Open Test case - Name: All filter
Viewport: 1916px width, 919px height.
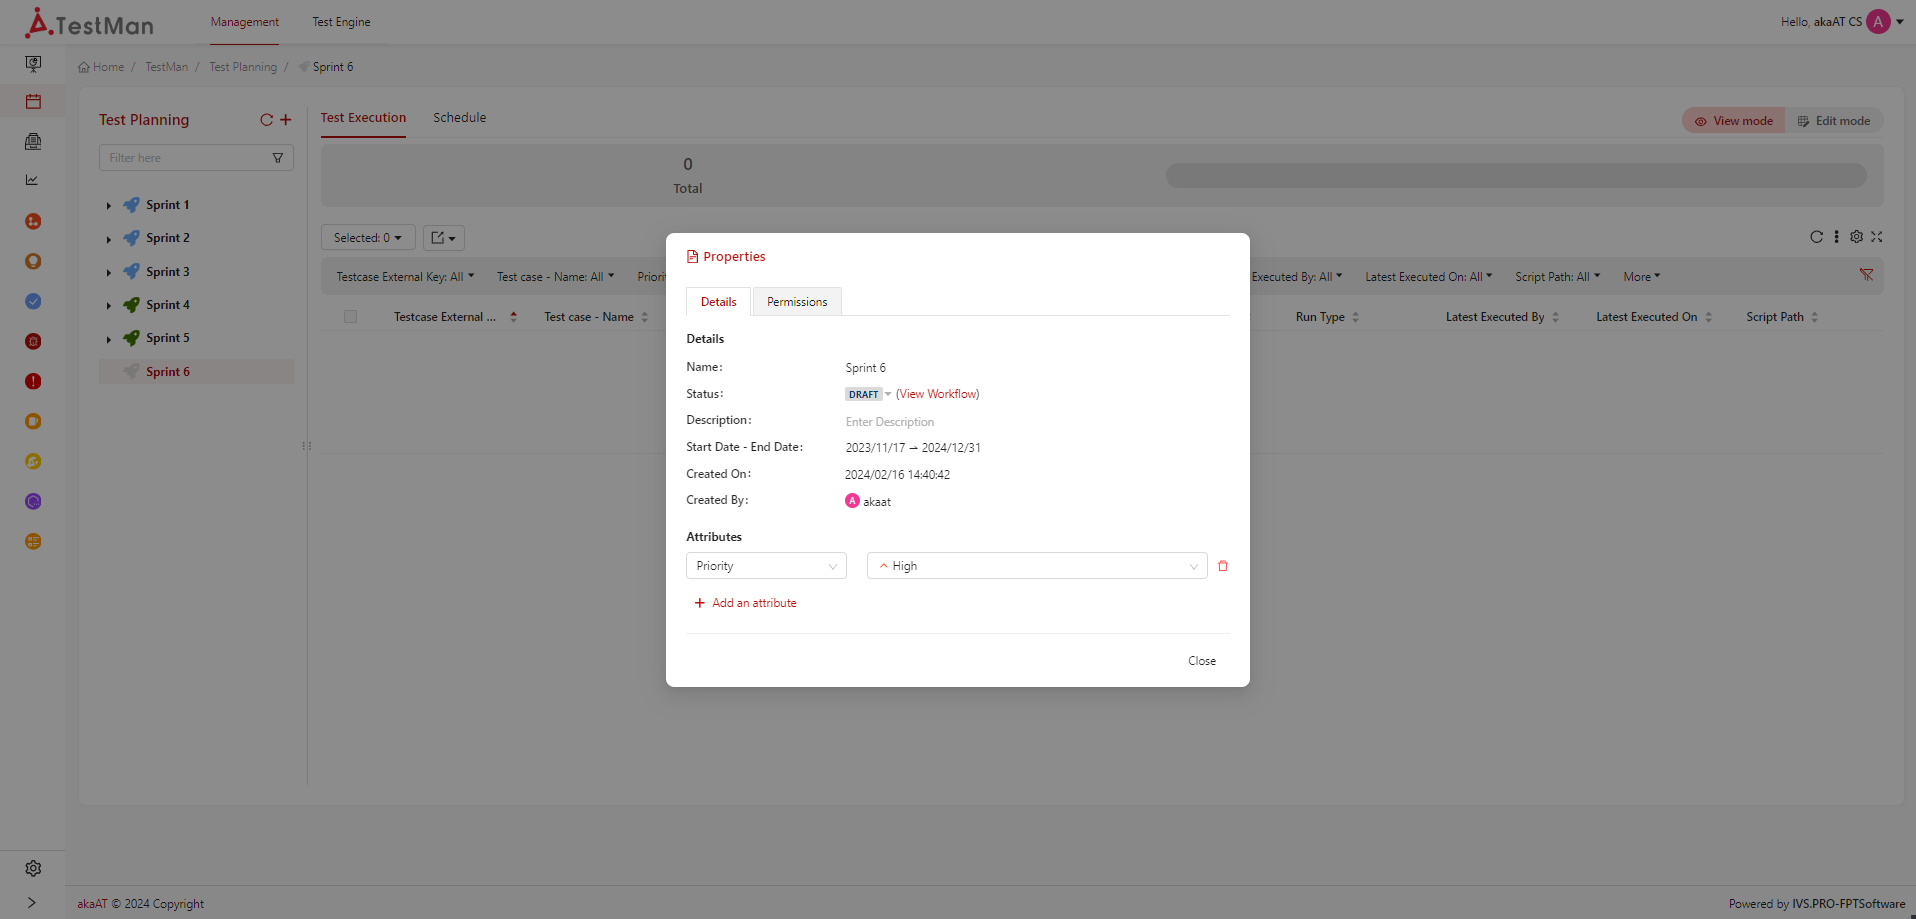coord(555,277)
